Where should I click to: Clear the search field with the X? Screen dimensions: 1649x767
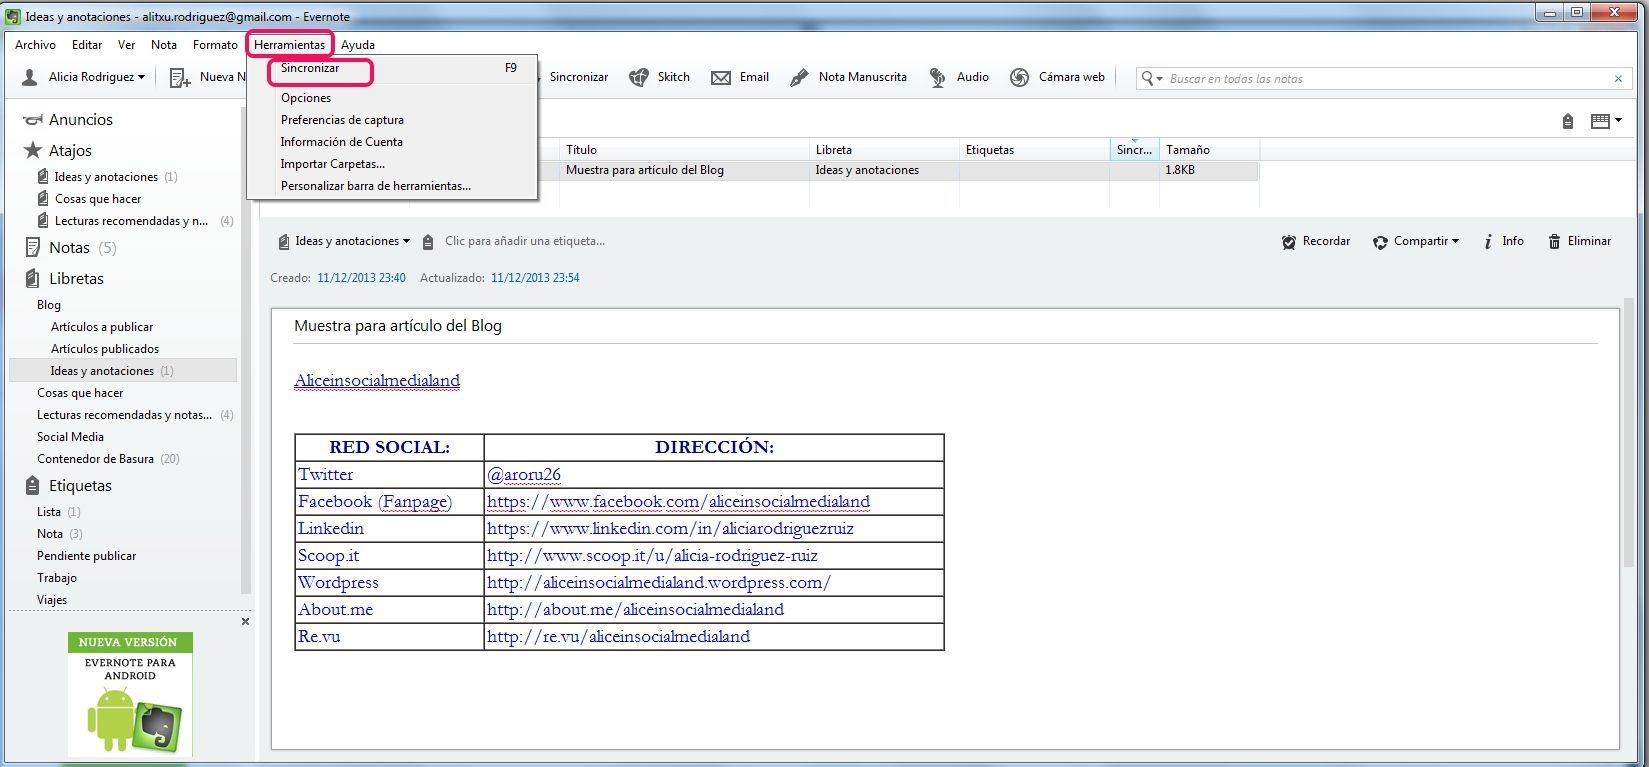click(x=1618, y=79)
